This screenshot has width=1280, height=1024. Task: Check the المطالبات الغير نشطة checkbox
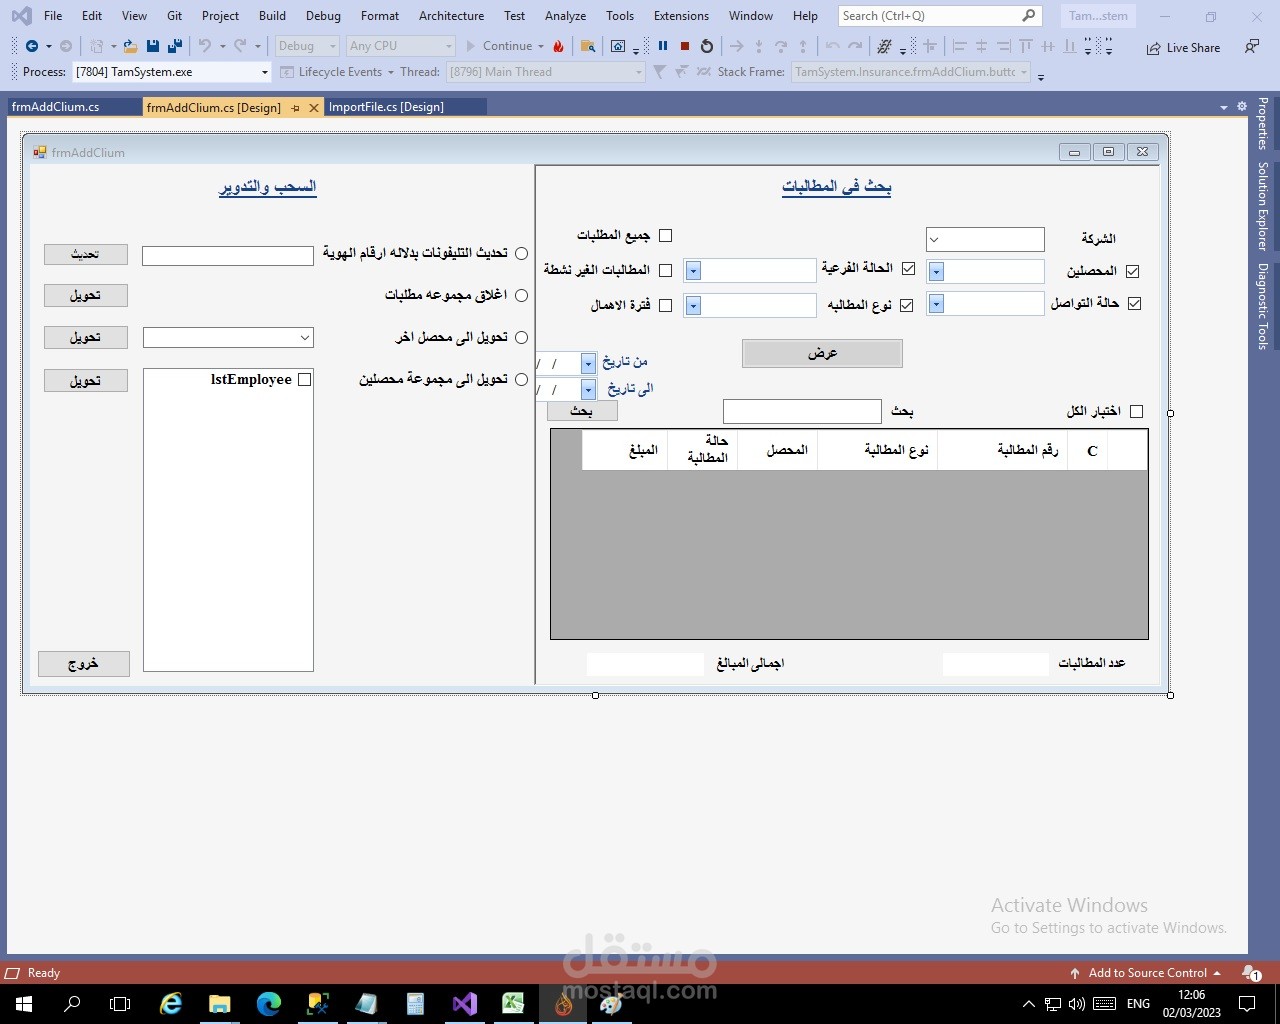[665, 270]
